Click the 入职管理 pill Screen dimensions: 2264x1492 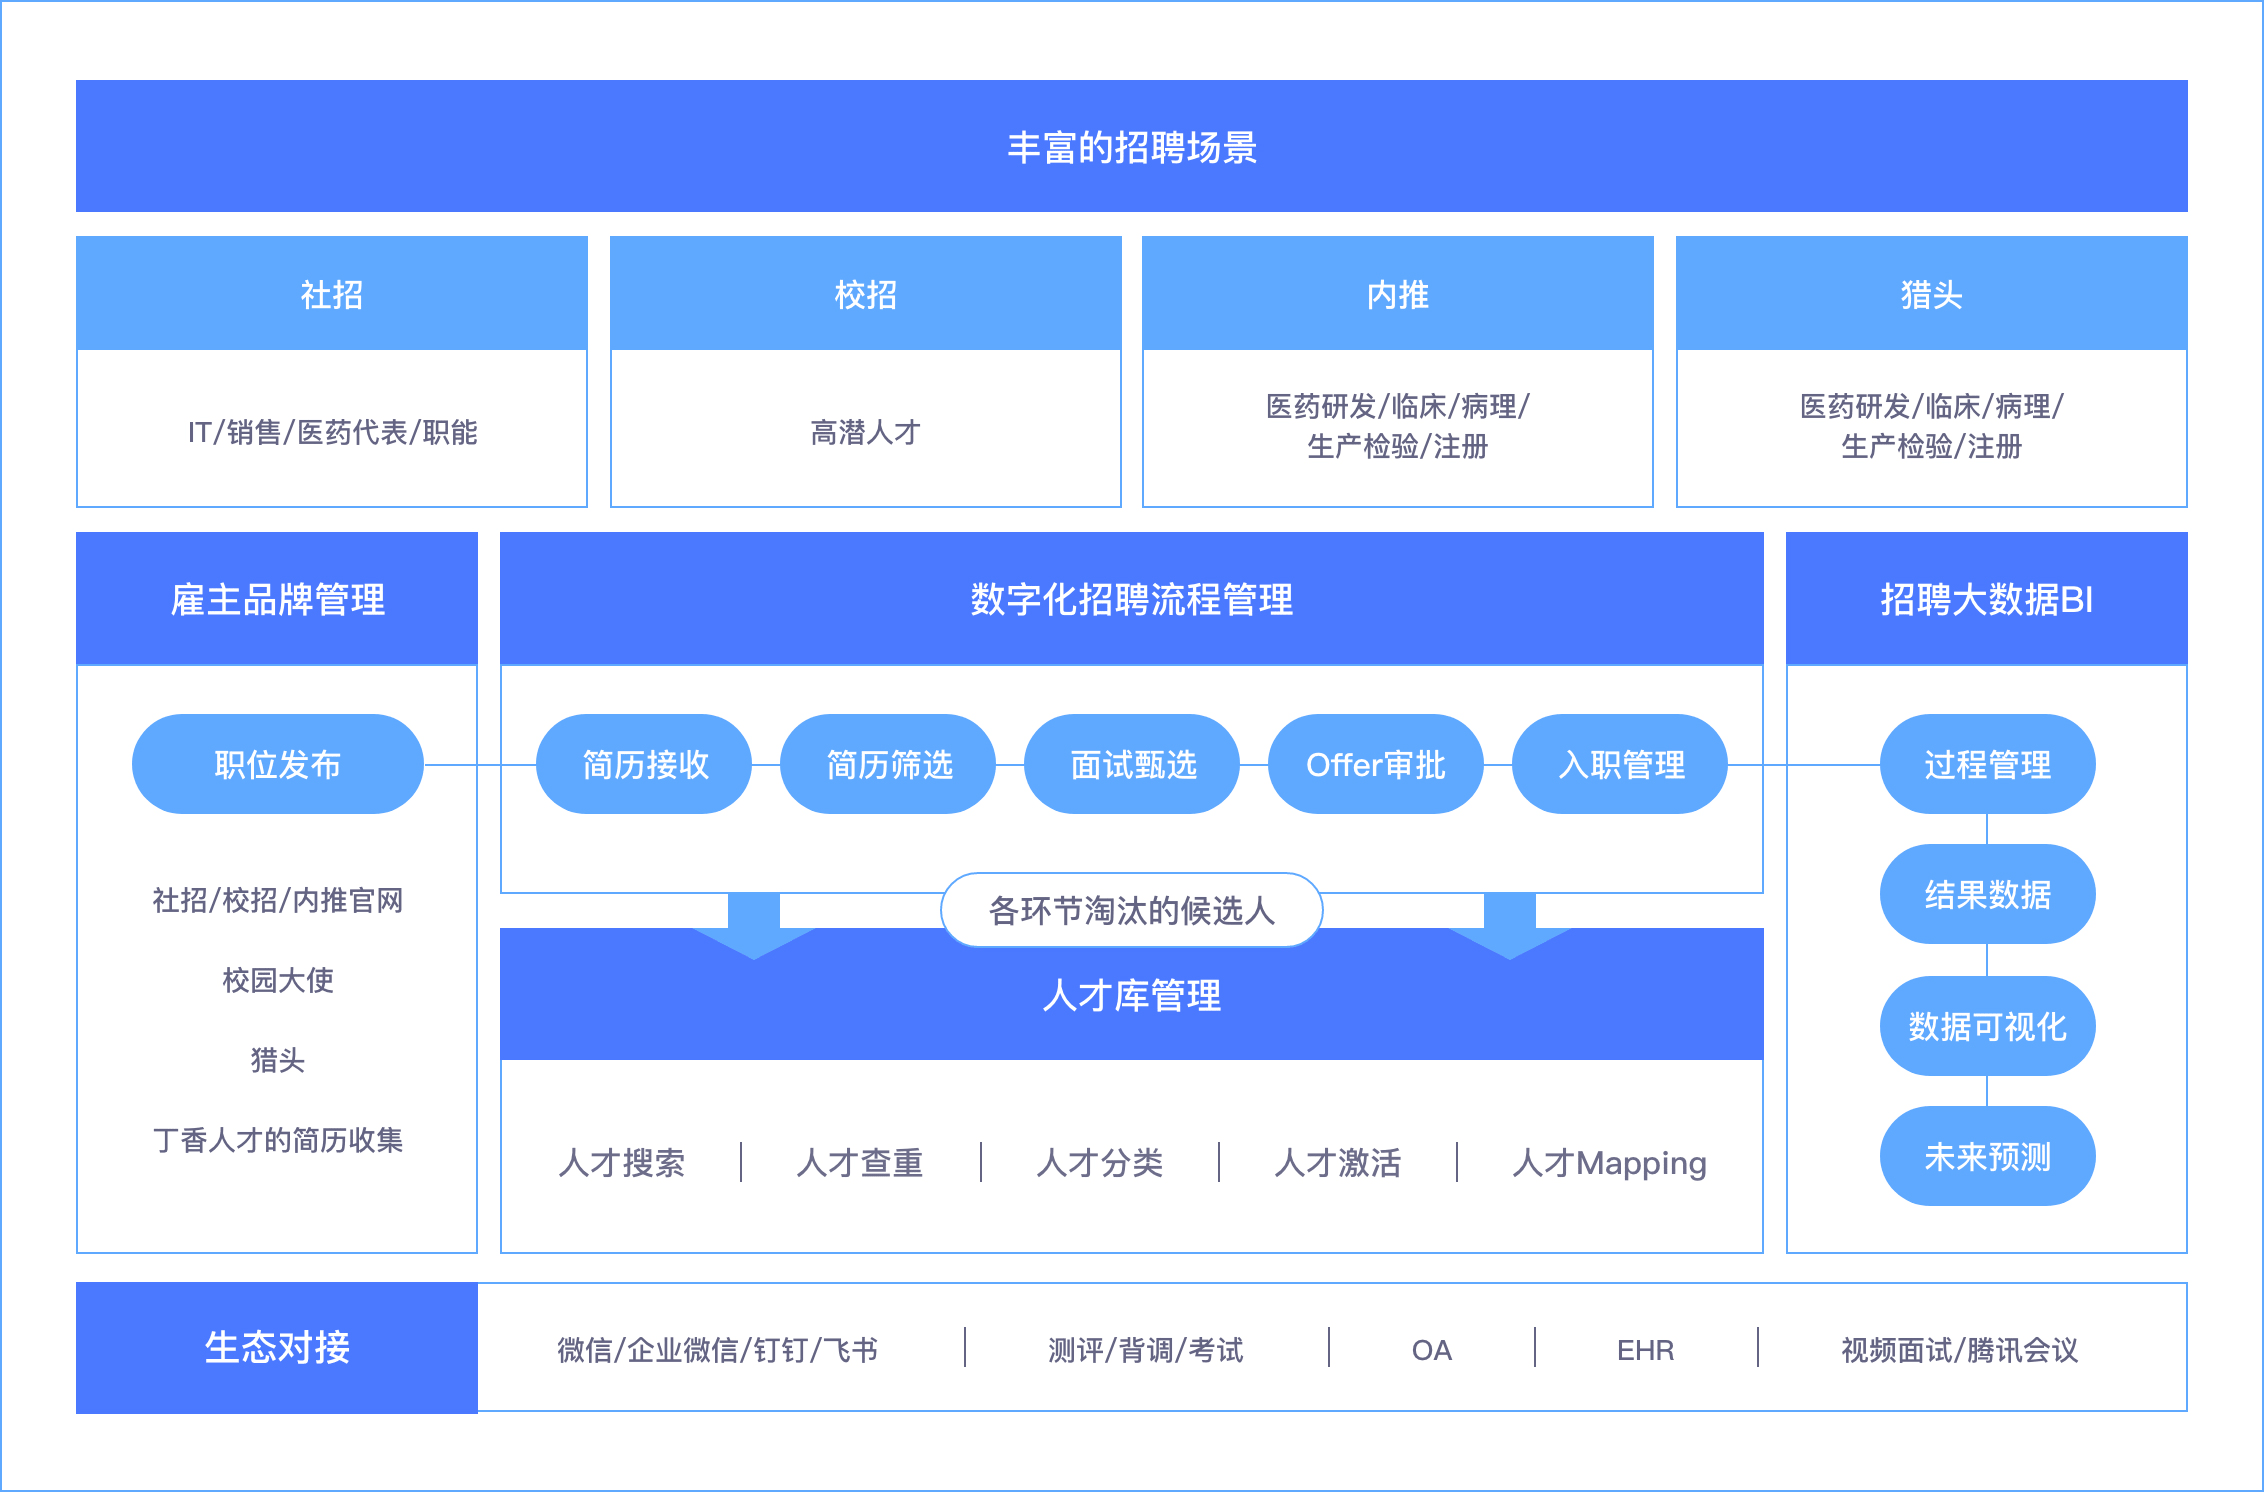tap(1620, 764)
